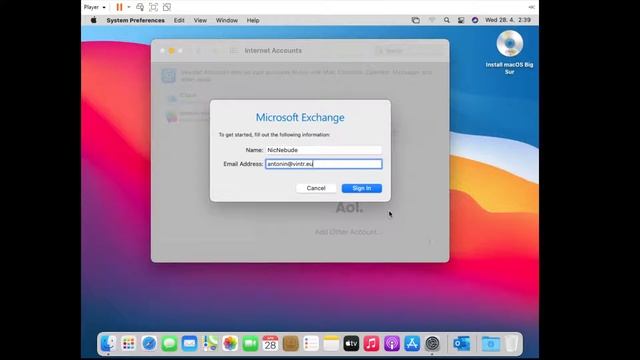The image size is (640, 360).
Task: Open Finder from the dock
Action: pyautogui.click(x=108, y=344)
